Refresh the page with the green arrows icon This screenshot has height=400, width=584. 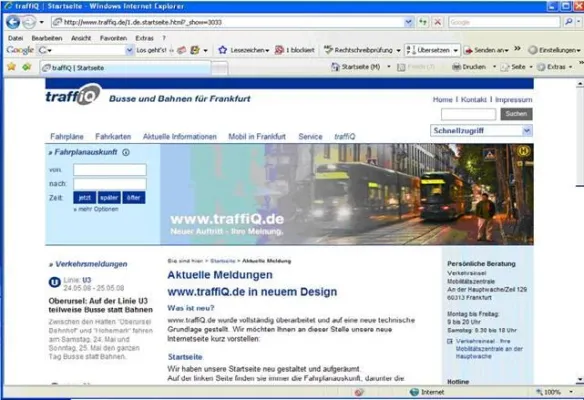(x=423, y=22)
